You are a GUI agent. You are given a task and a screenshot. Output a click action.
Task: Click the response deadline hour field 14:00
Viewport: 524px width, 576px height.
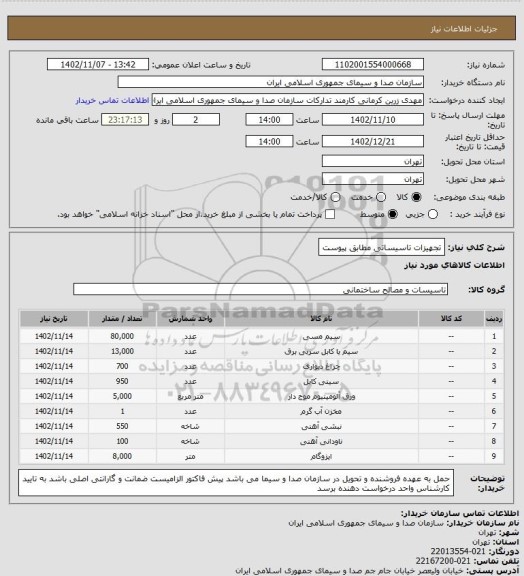pyautogui.click(x=269, y=120)
